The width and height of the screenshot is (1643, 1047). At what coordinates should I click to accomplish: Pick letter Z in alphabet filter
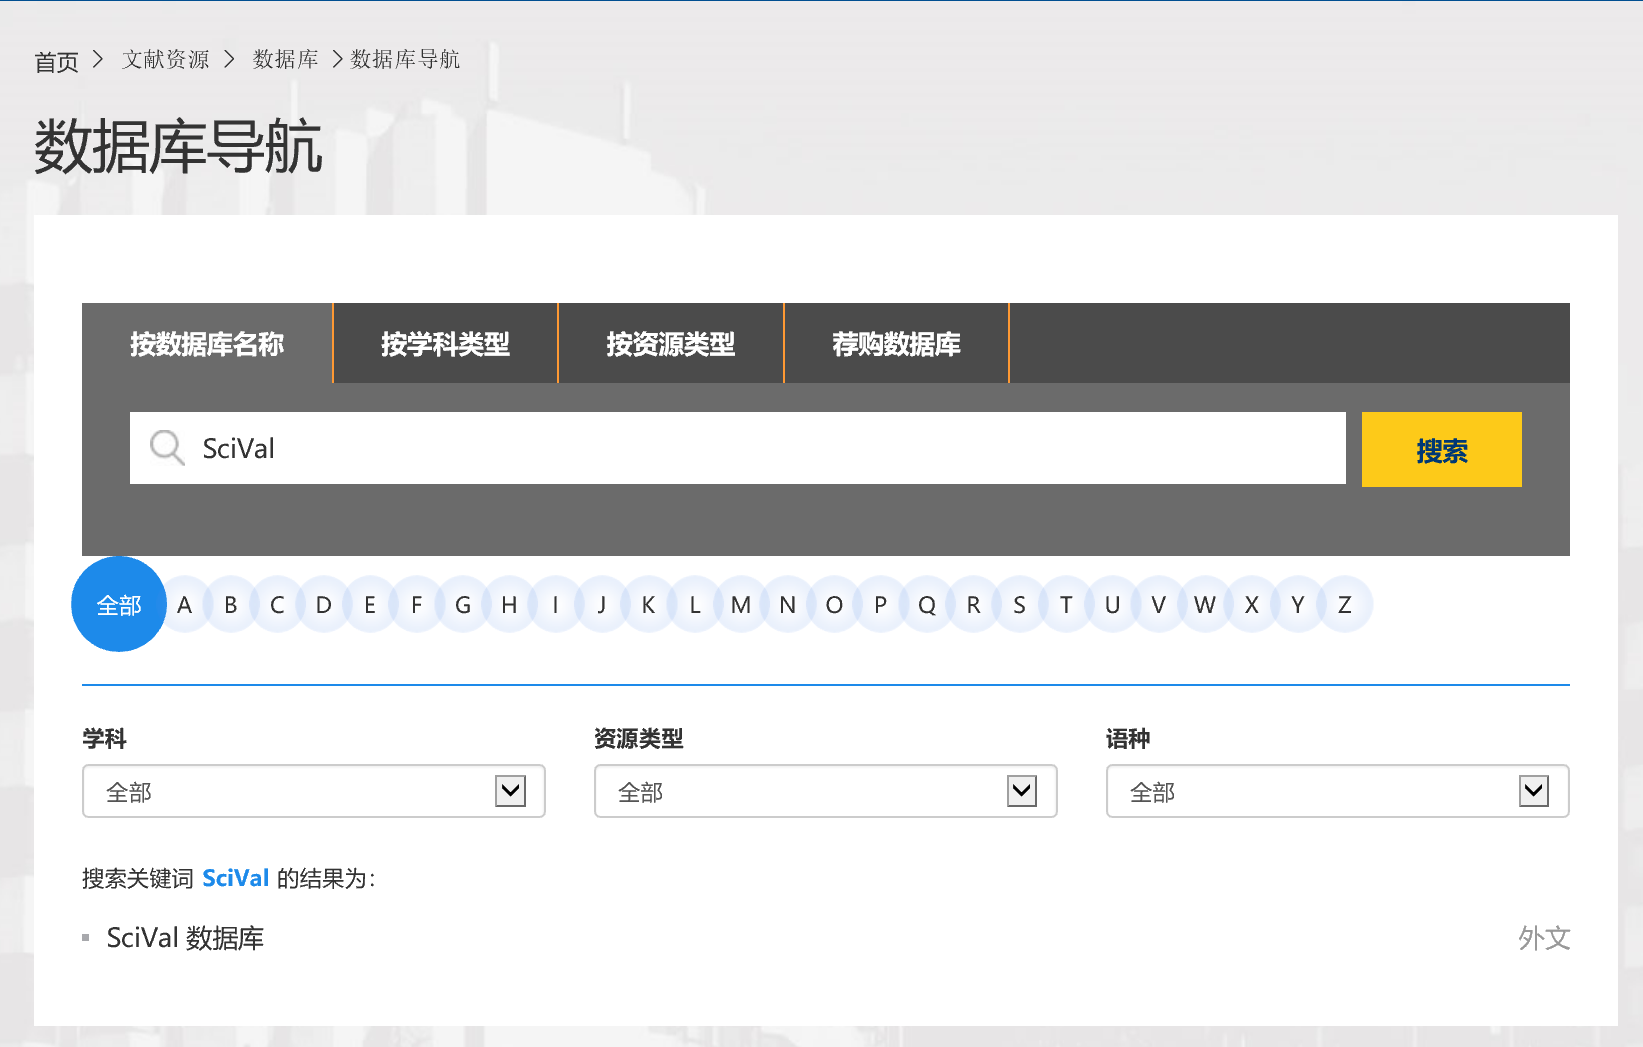pyautogui.click(x=1345, y=605)
